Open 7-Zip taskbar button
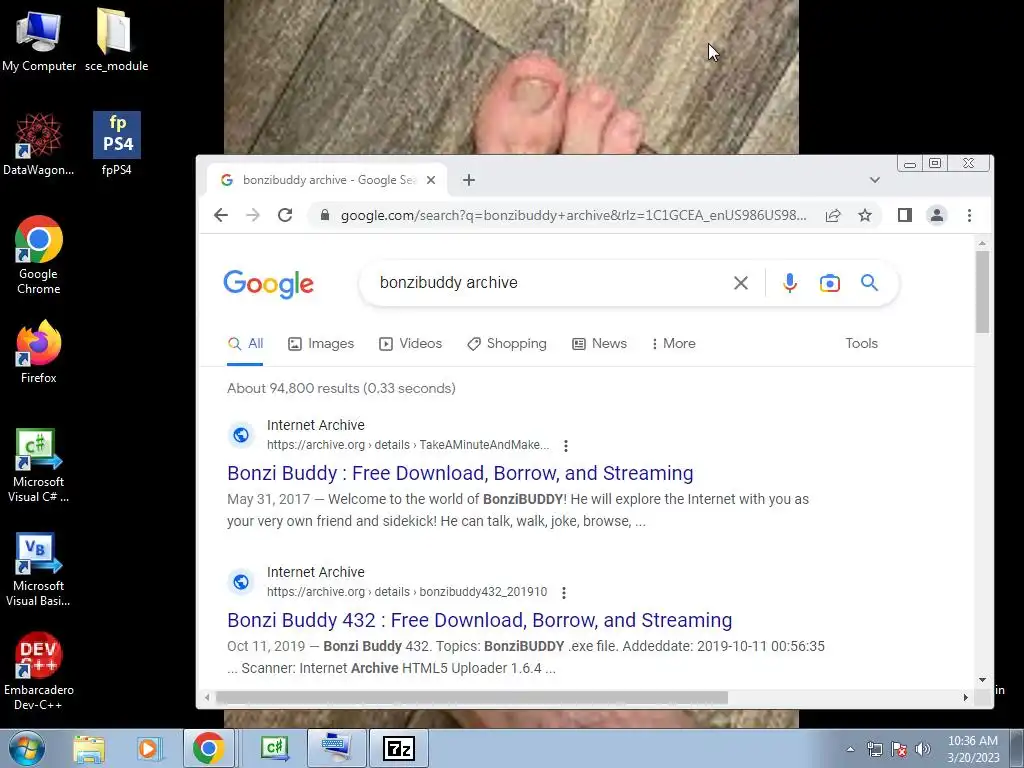Screen dimensions: 1024x768 (399, 748)
